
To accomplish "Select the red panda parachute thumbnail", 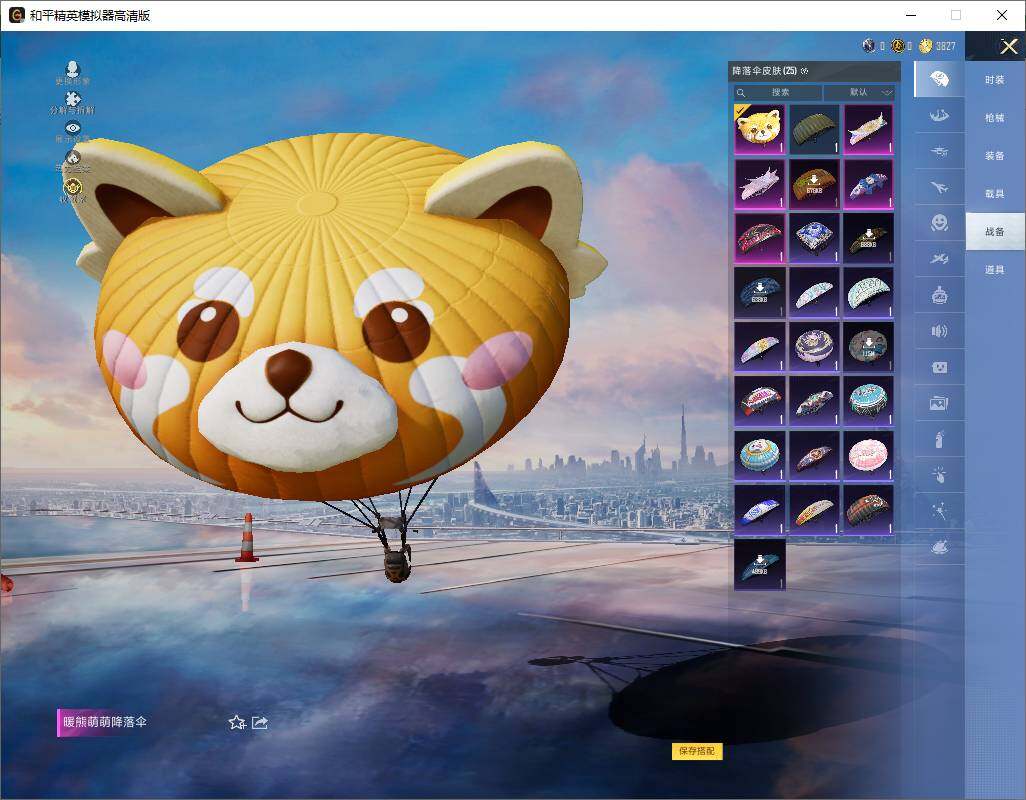I will pyautogui.click(x=760, y=130).
